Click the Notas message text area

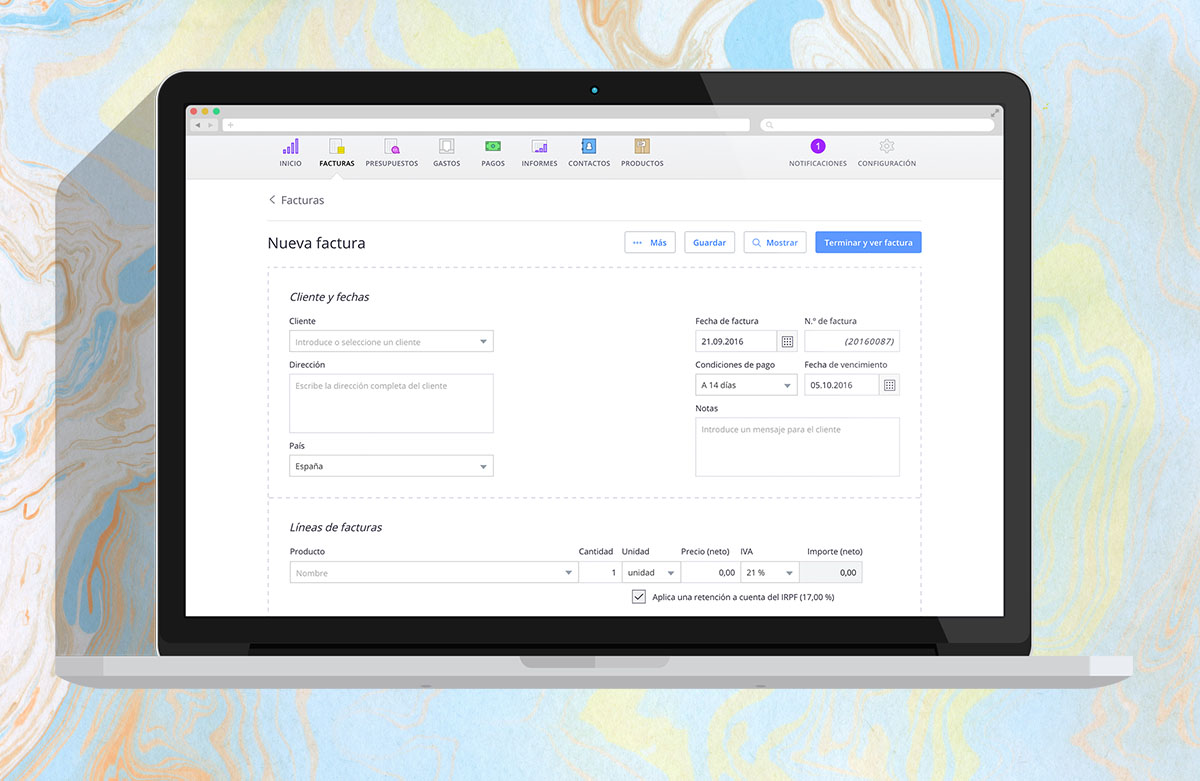[x=797, y=446]
